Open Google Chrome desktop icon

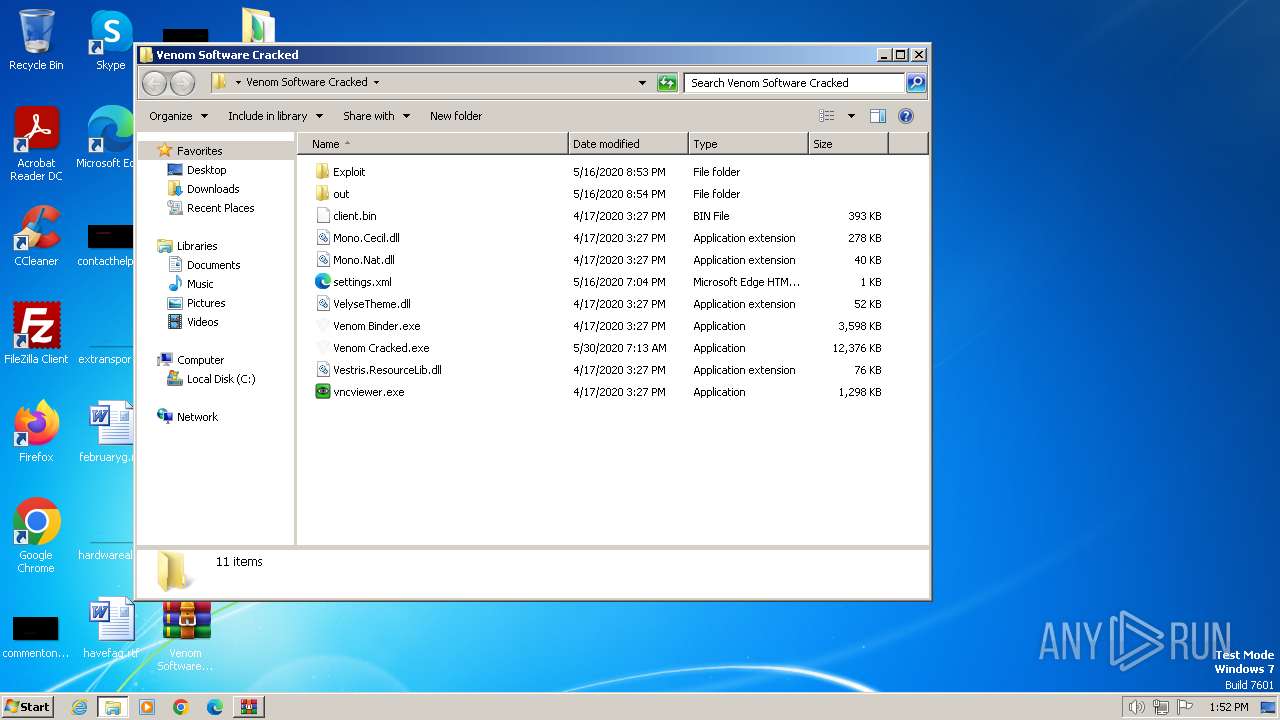click(36, 536)
